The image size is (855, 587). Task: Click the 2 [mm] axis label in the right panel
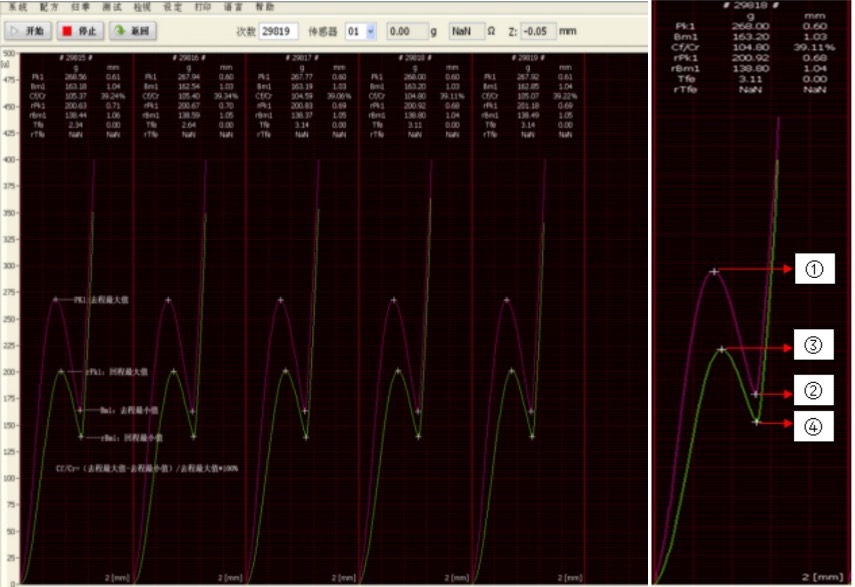tap(822, 577)
